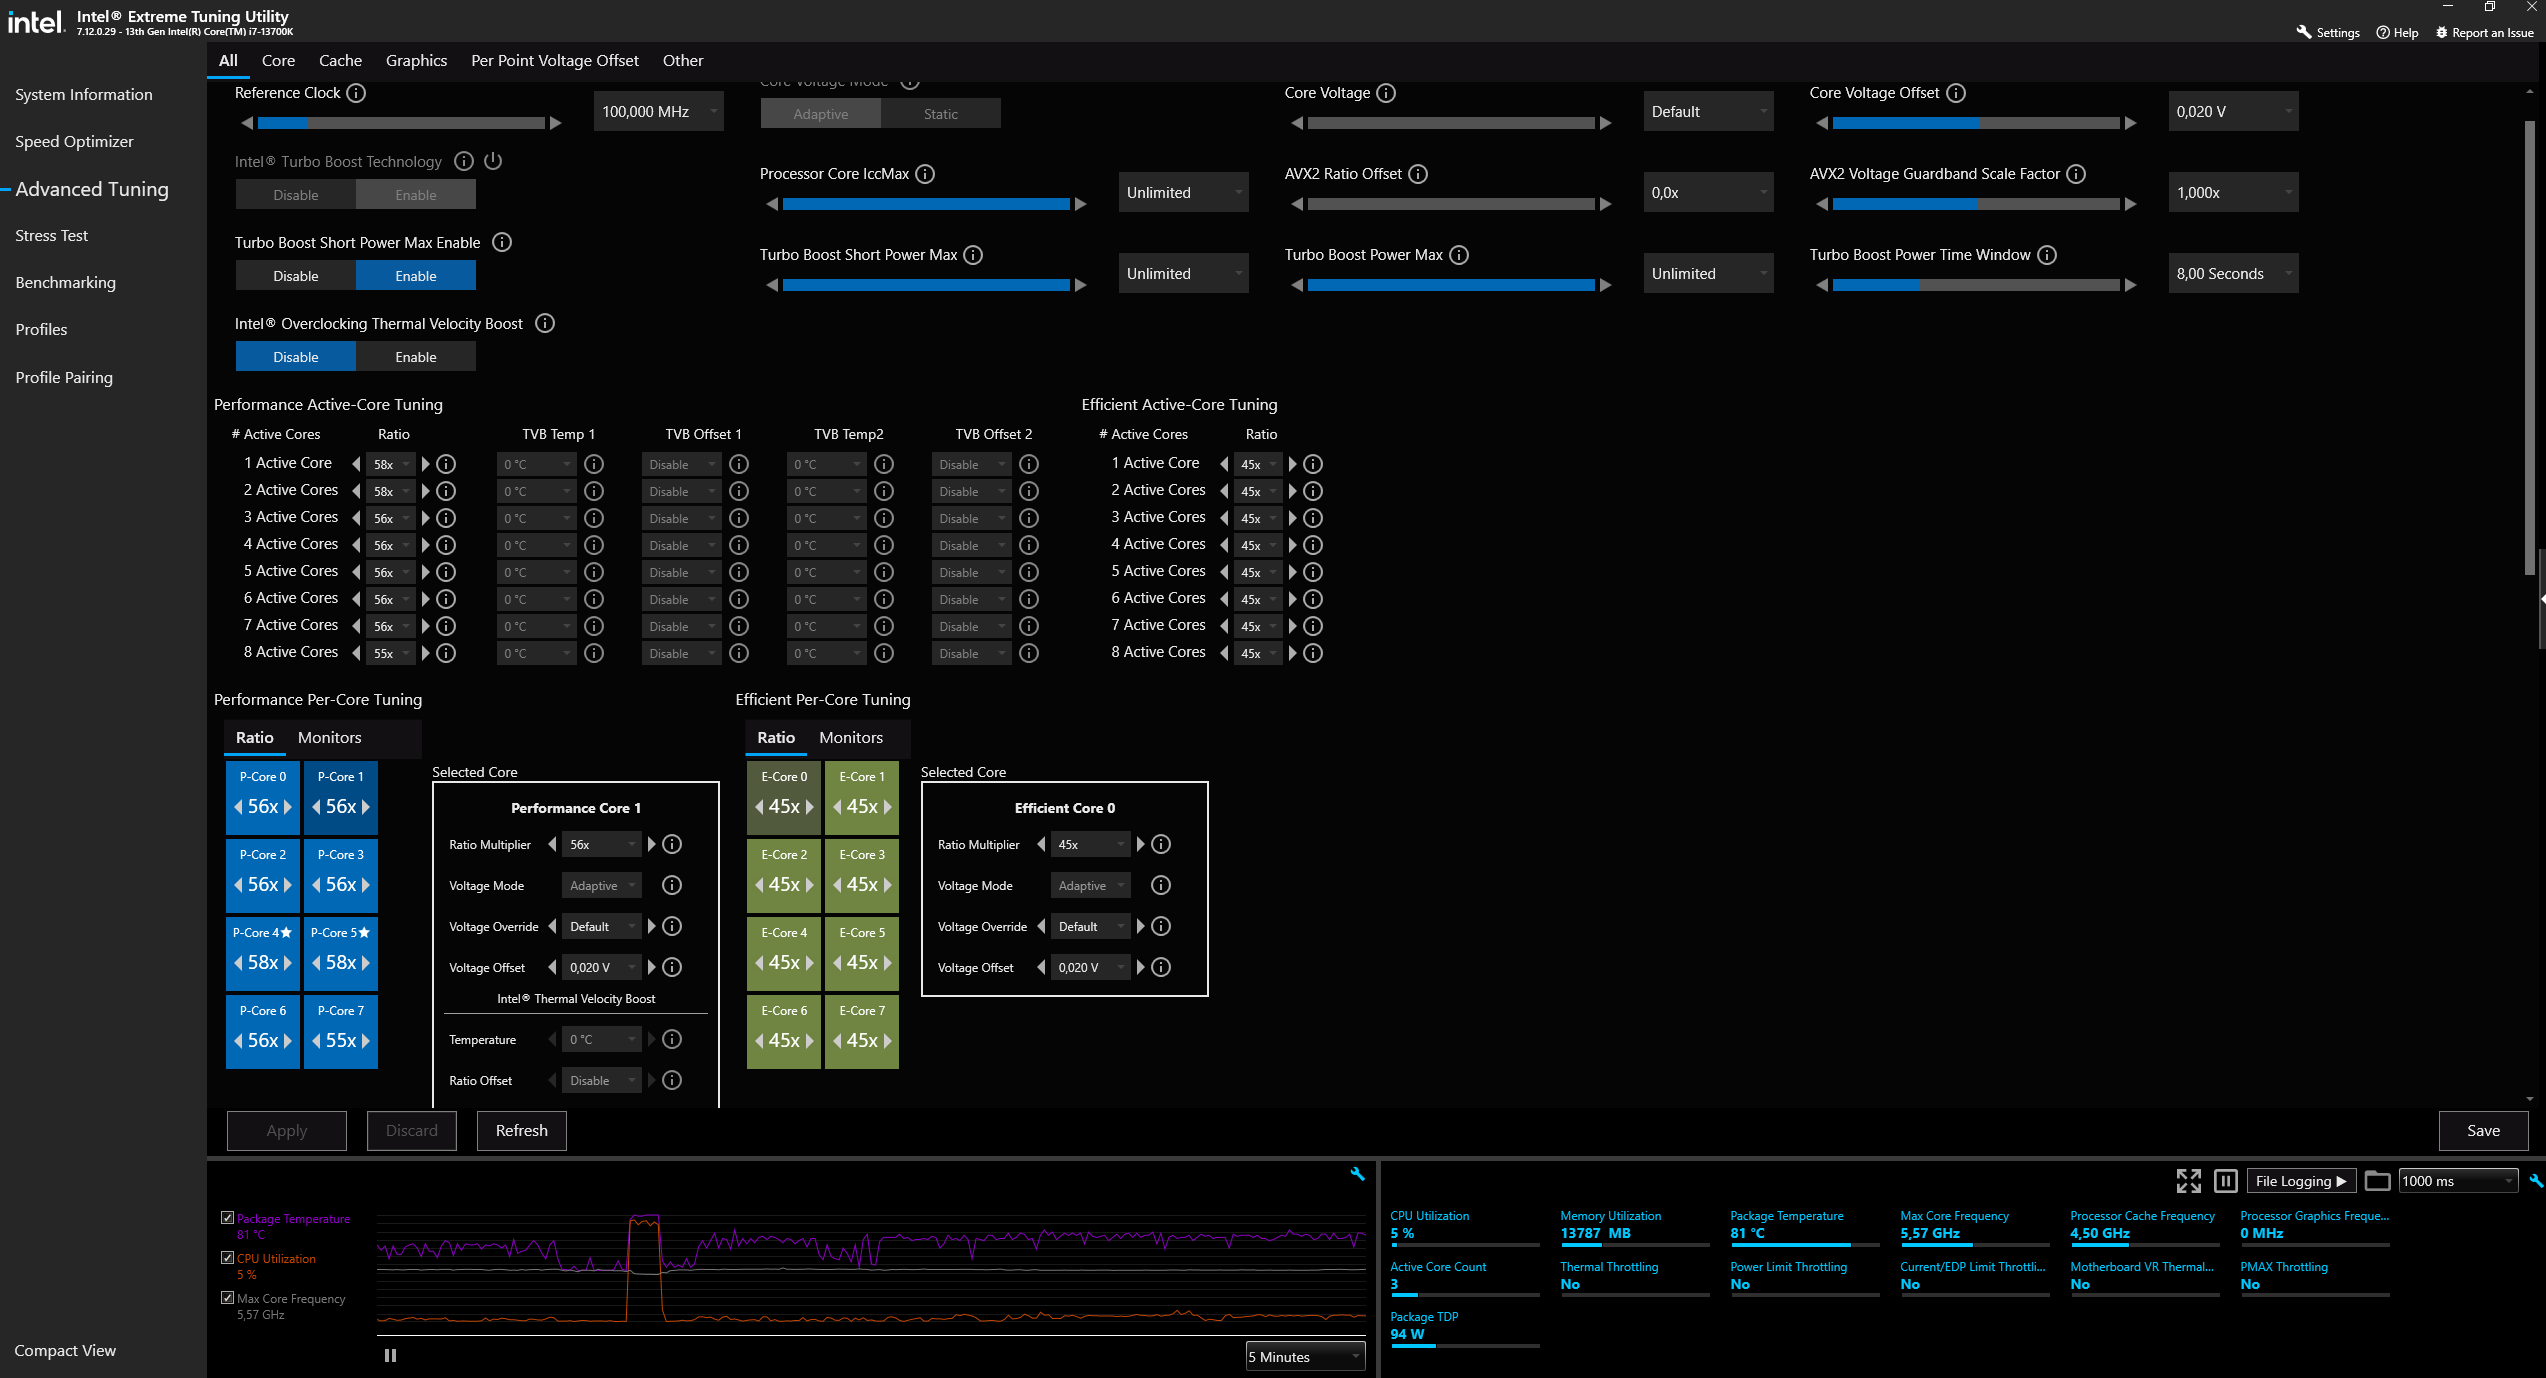Click the Discard button
This screenshot has width=2546, height=1378.
click(x=412, y=1131)
